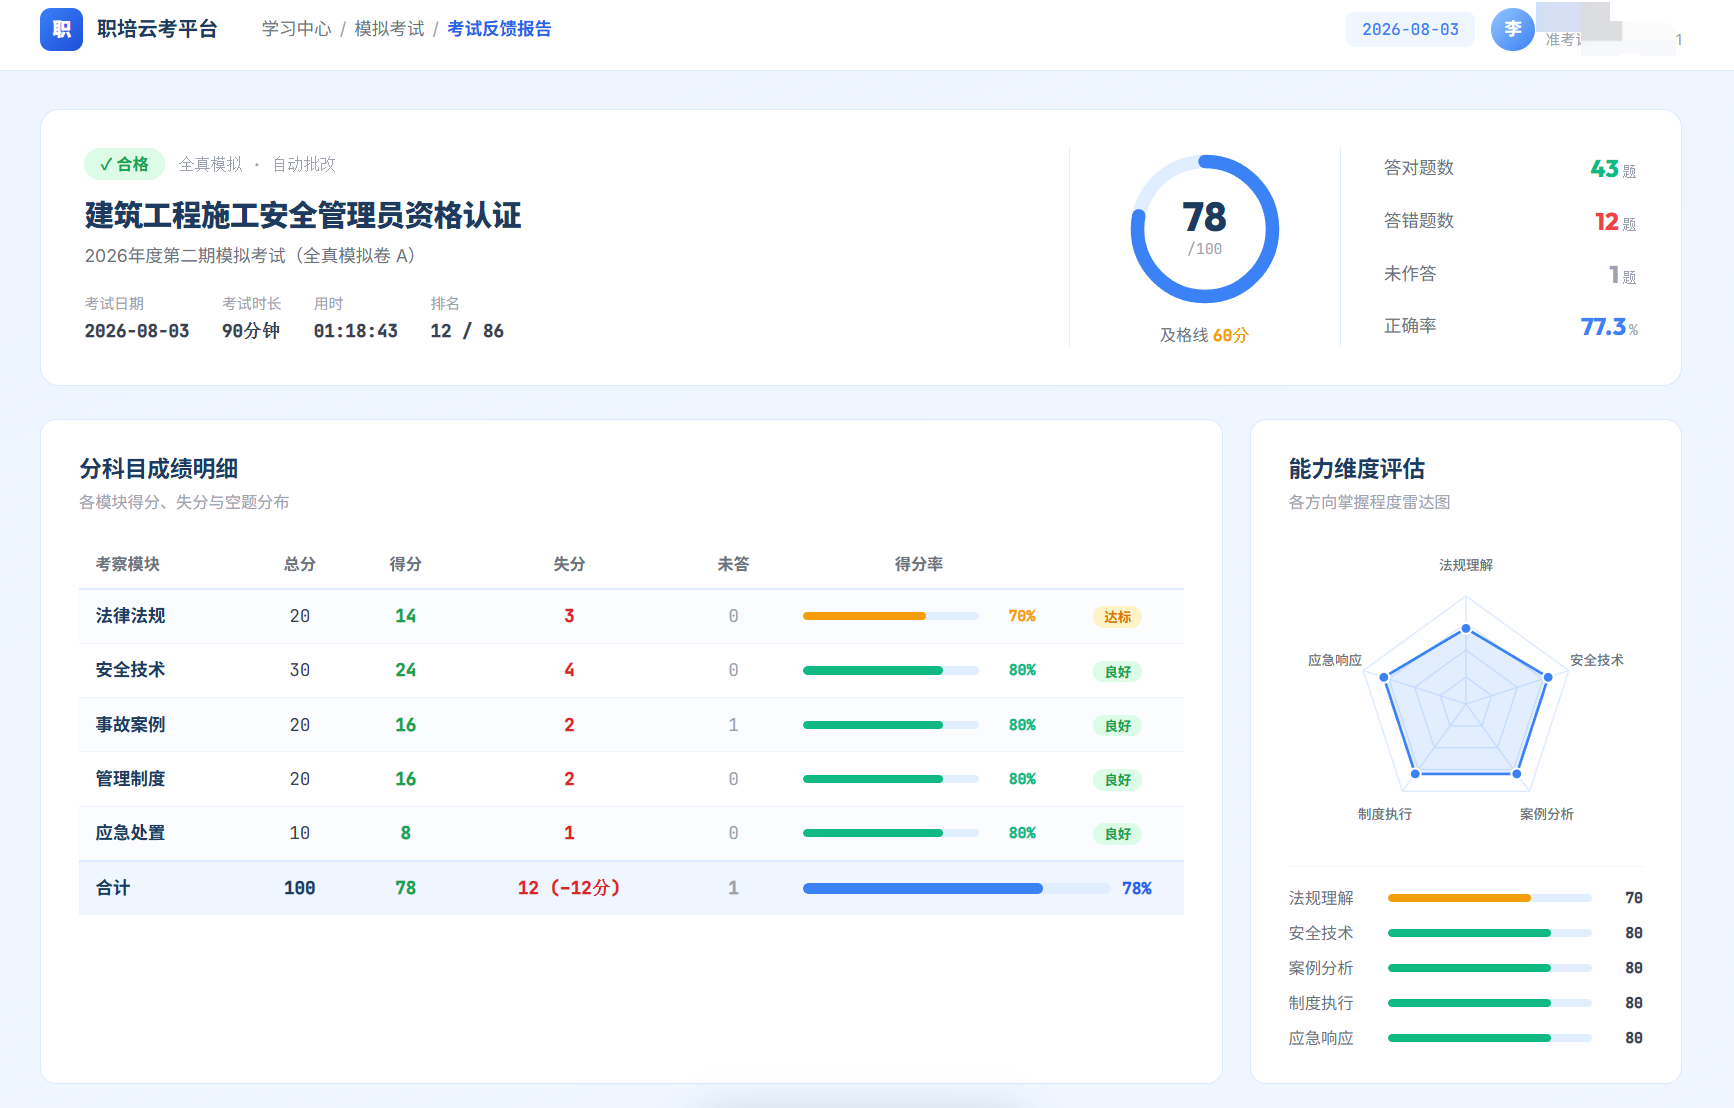Click the 良好 tag in 管理制度 row

pyautogui.click(x=1117, y=780)
